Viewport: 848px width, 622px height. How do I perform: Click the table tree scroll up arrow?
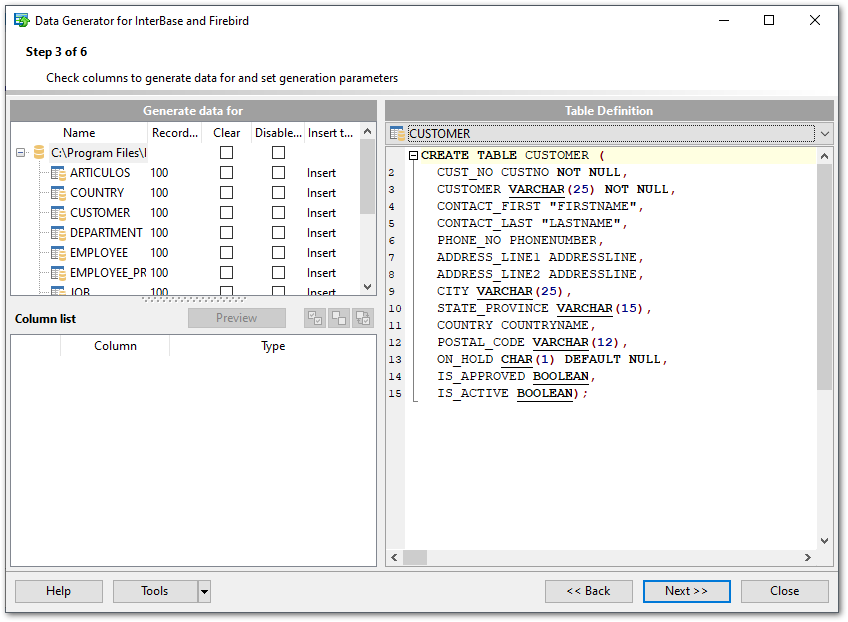(368, 131)
